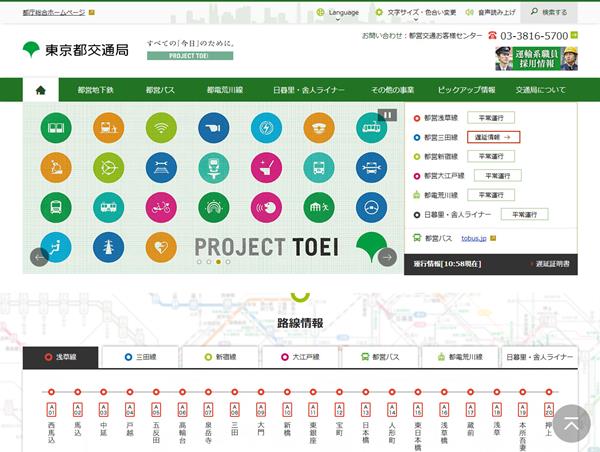
Task: Click the blue railway track circle icon
Action: (161, 168)
